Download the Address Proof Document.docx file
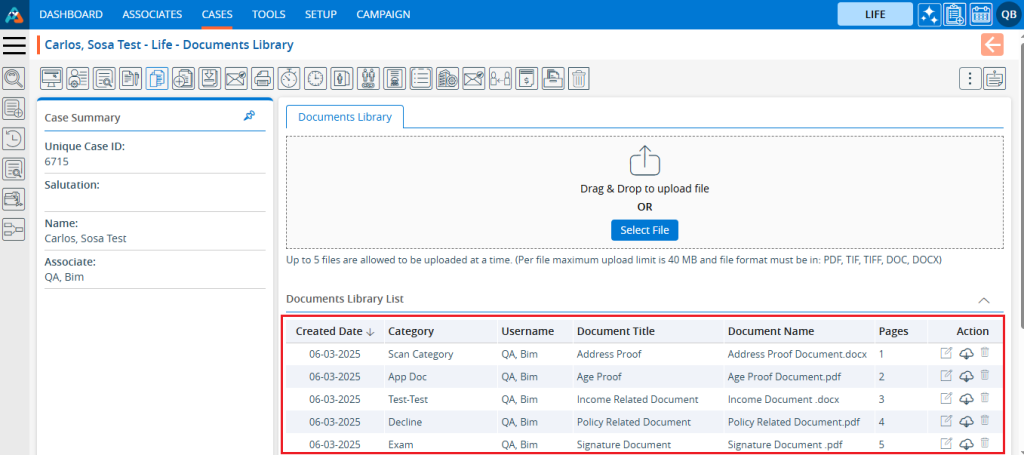 [966, 354]
